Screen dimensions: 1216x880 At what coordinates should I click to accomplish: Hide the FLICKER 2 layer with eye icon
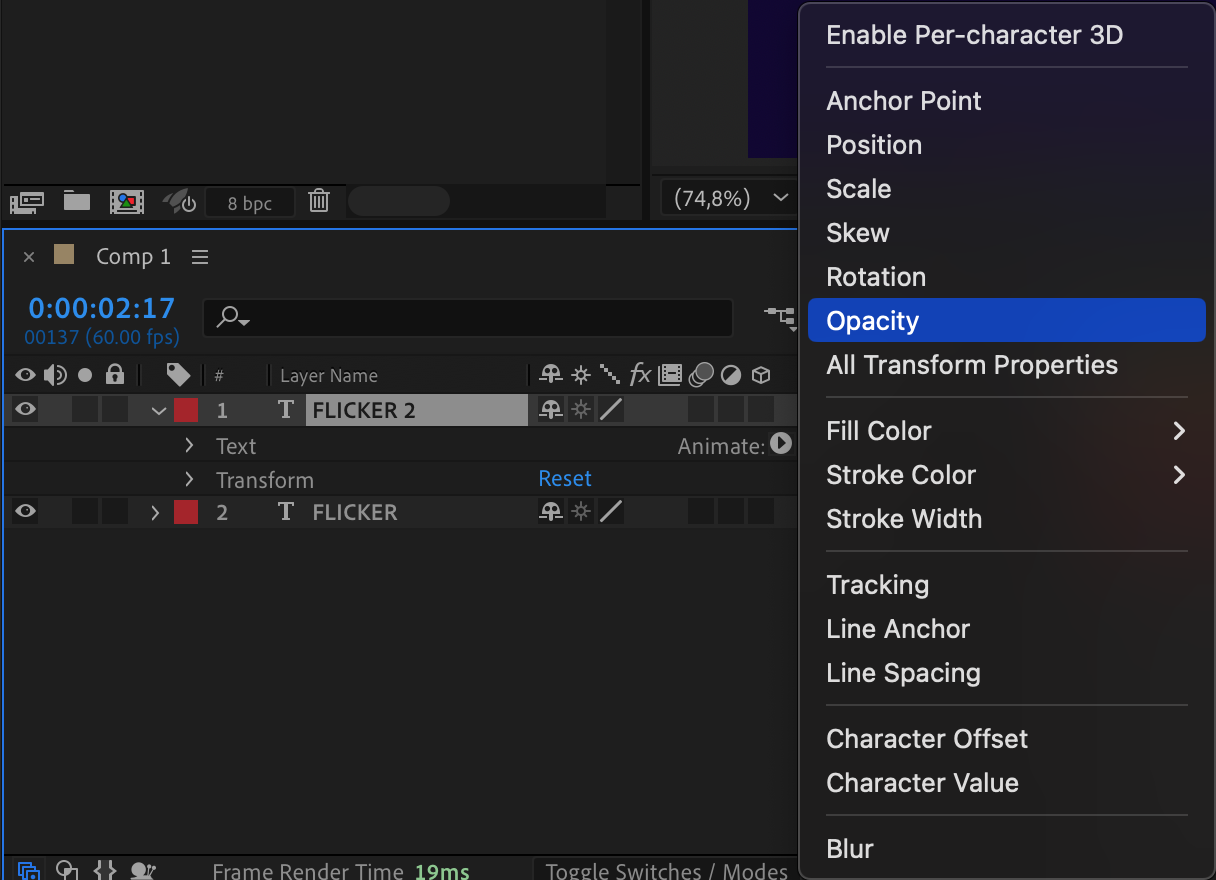click(25, 409)
